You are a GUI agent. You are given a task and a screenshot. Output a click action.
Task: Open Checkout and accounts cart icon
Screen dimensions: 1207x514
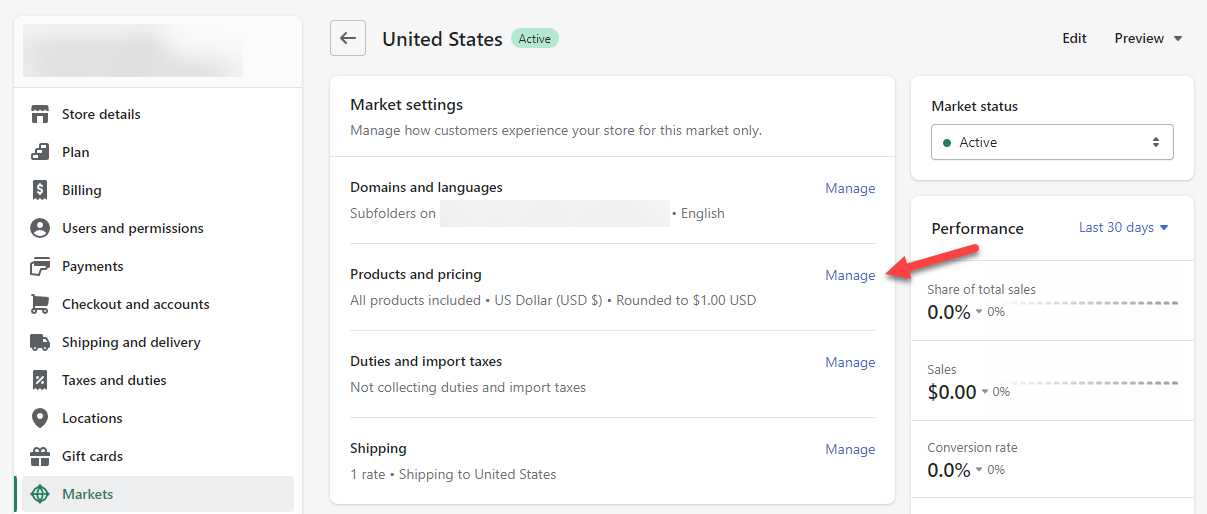[40, 304]
